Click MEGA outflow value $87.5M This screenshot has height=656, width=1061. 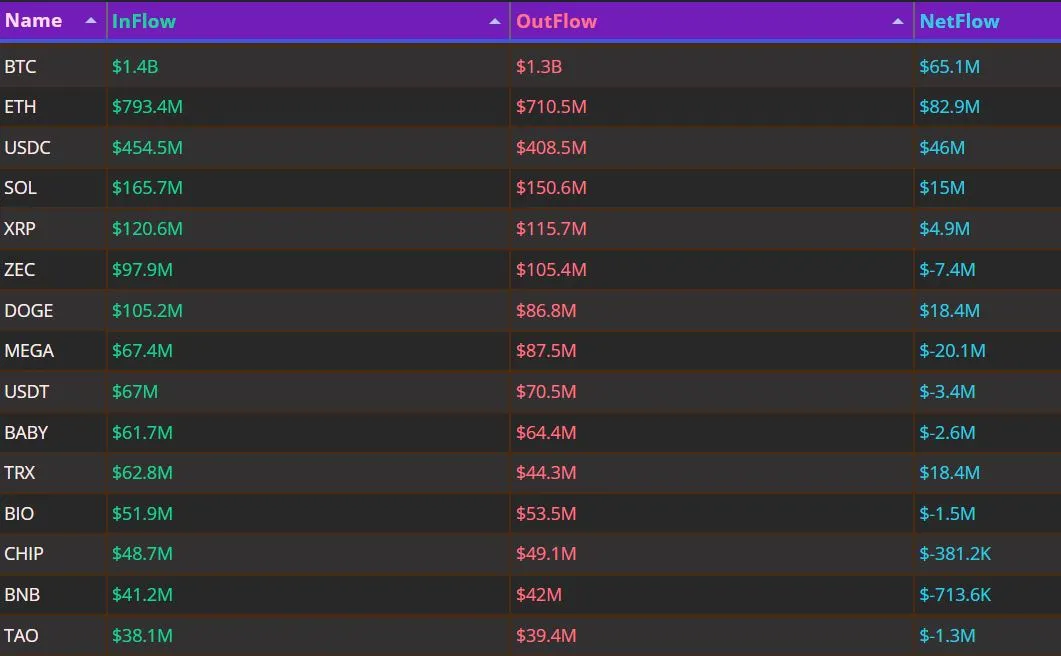point(546,351)
